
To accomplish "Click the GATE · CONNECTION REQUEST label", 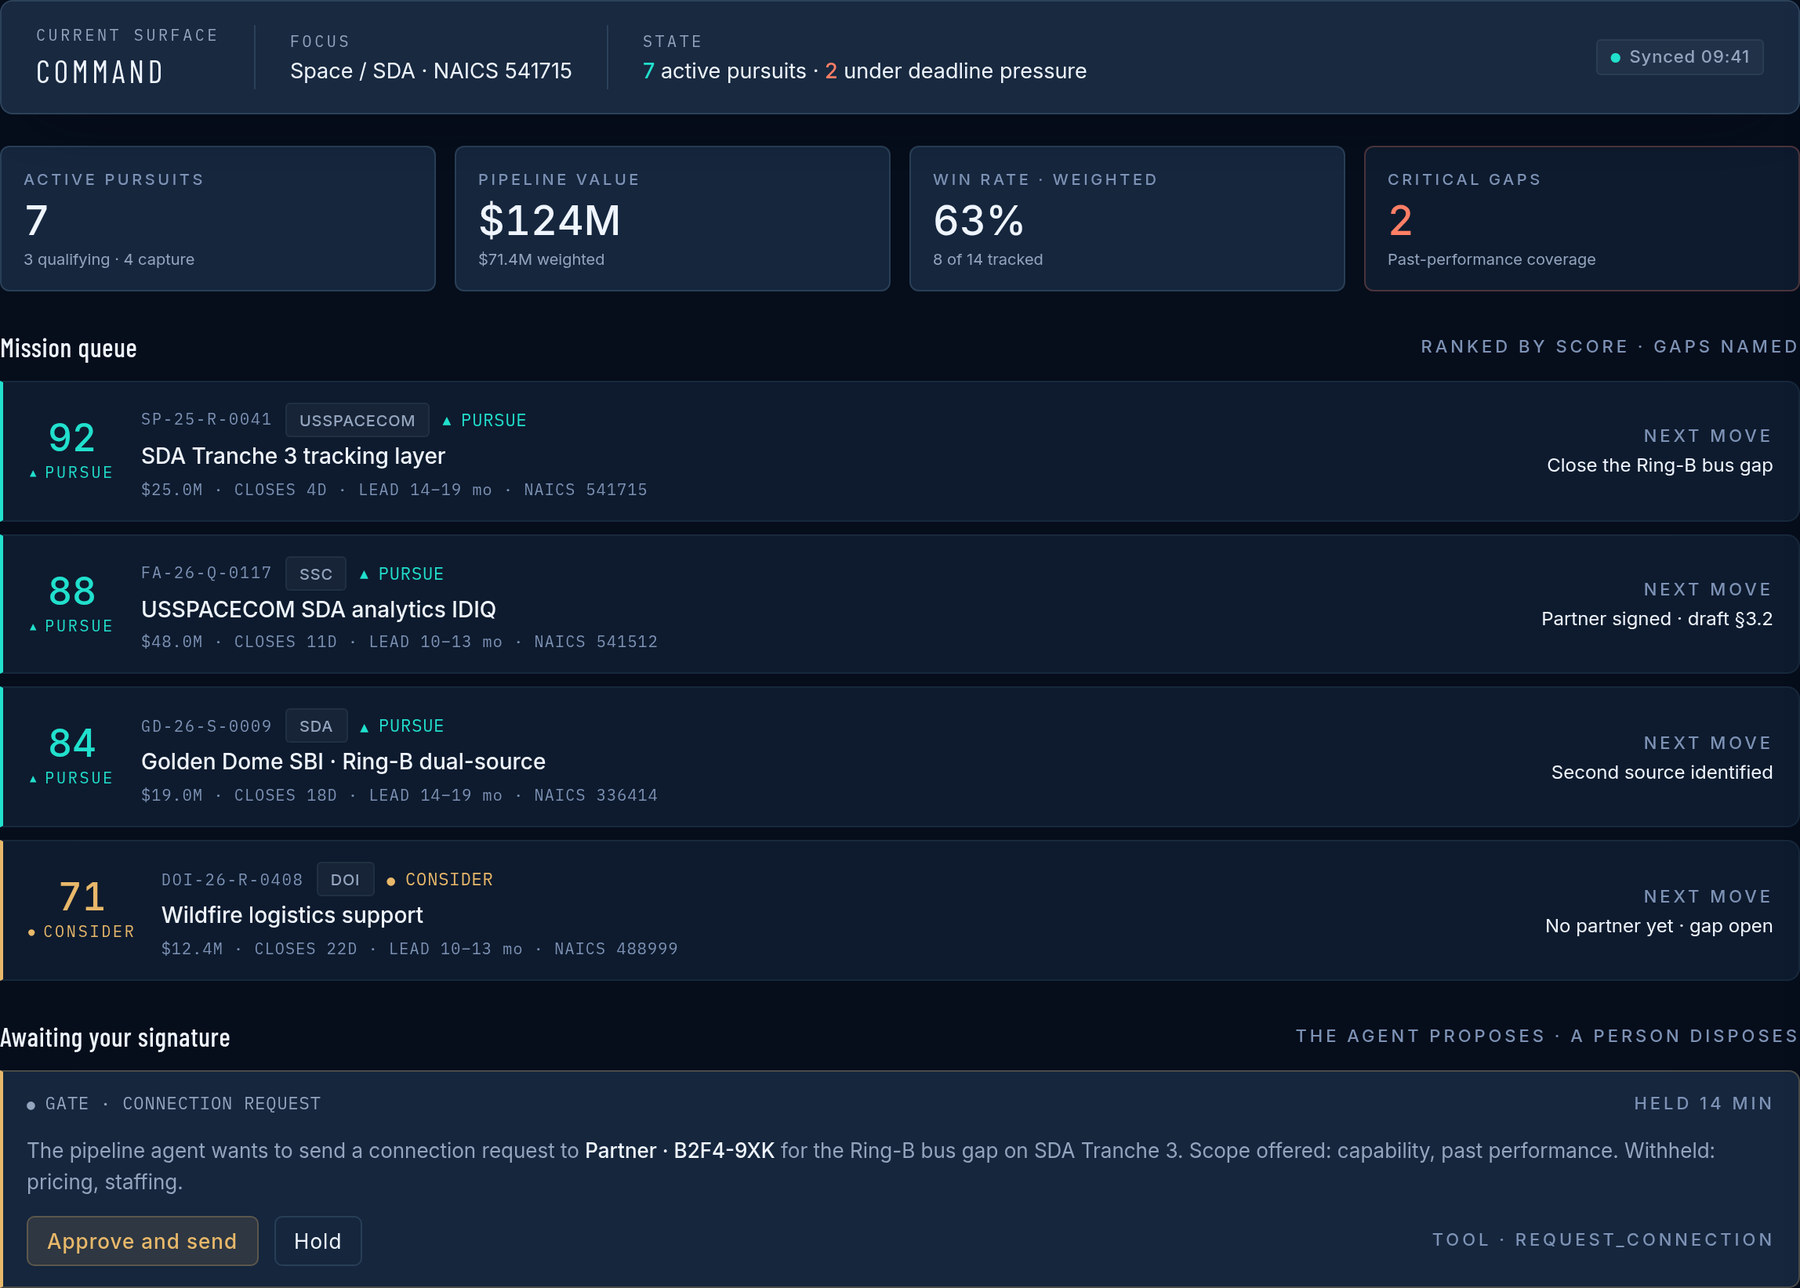I will 174,1104.
